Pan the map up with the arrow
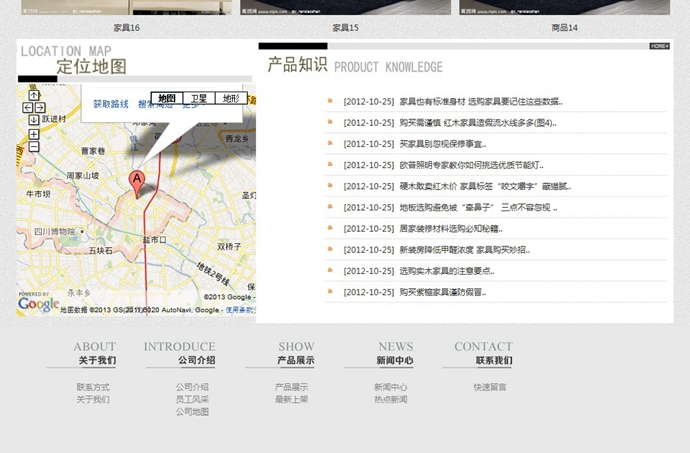Image resolution: width=690 pixels, height=453 pixels. click(34, 95)
